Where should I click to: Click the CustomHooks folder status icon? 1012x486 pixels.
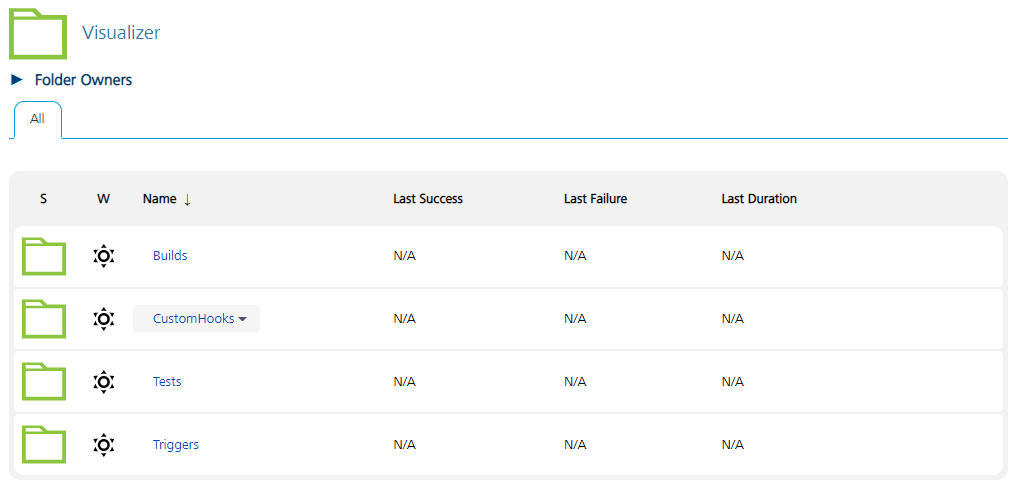[44, 319]
